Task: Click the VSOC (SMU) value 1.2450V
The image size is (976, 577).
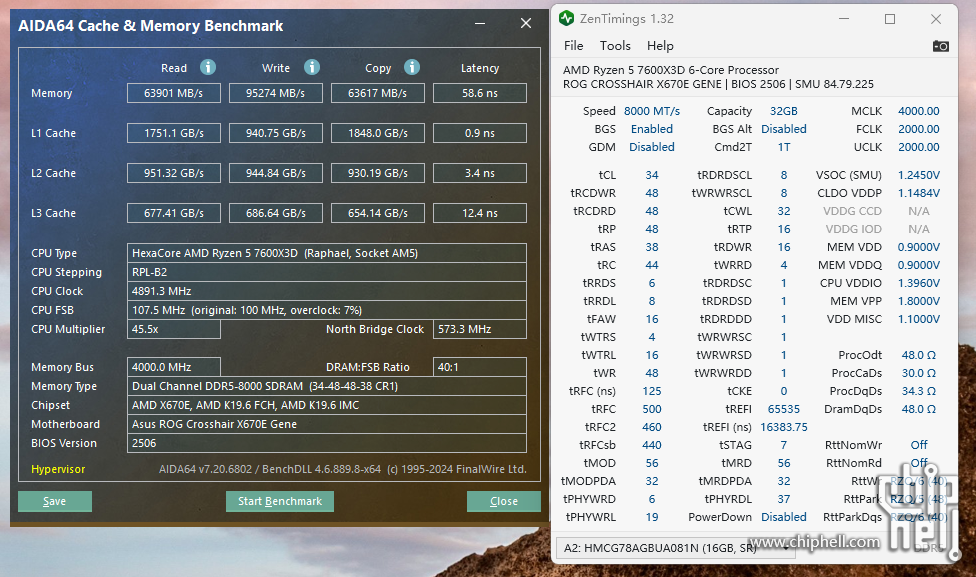Action: 919,175
